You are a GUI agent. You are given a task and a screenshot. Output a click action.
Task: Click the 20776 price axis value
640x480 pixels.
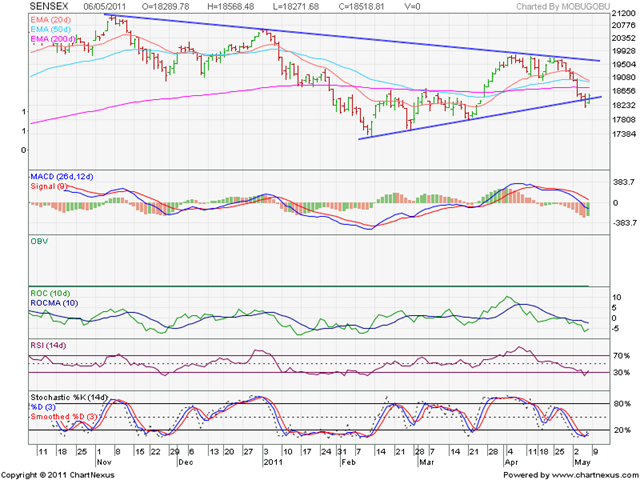pos(624,25)
